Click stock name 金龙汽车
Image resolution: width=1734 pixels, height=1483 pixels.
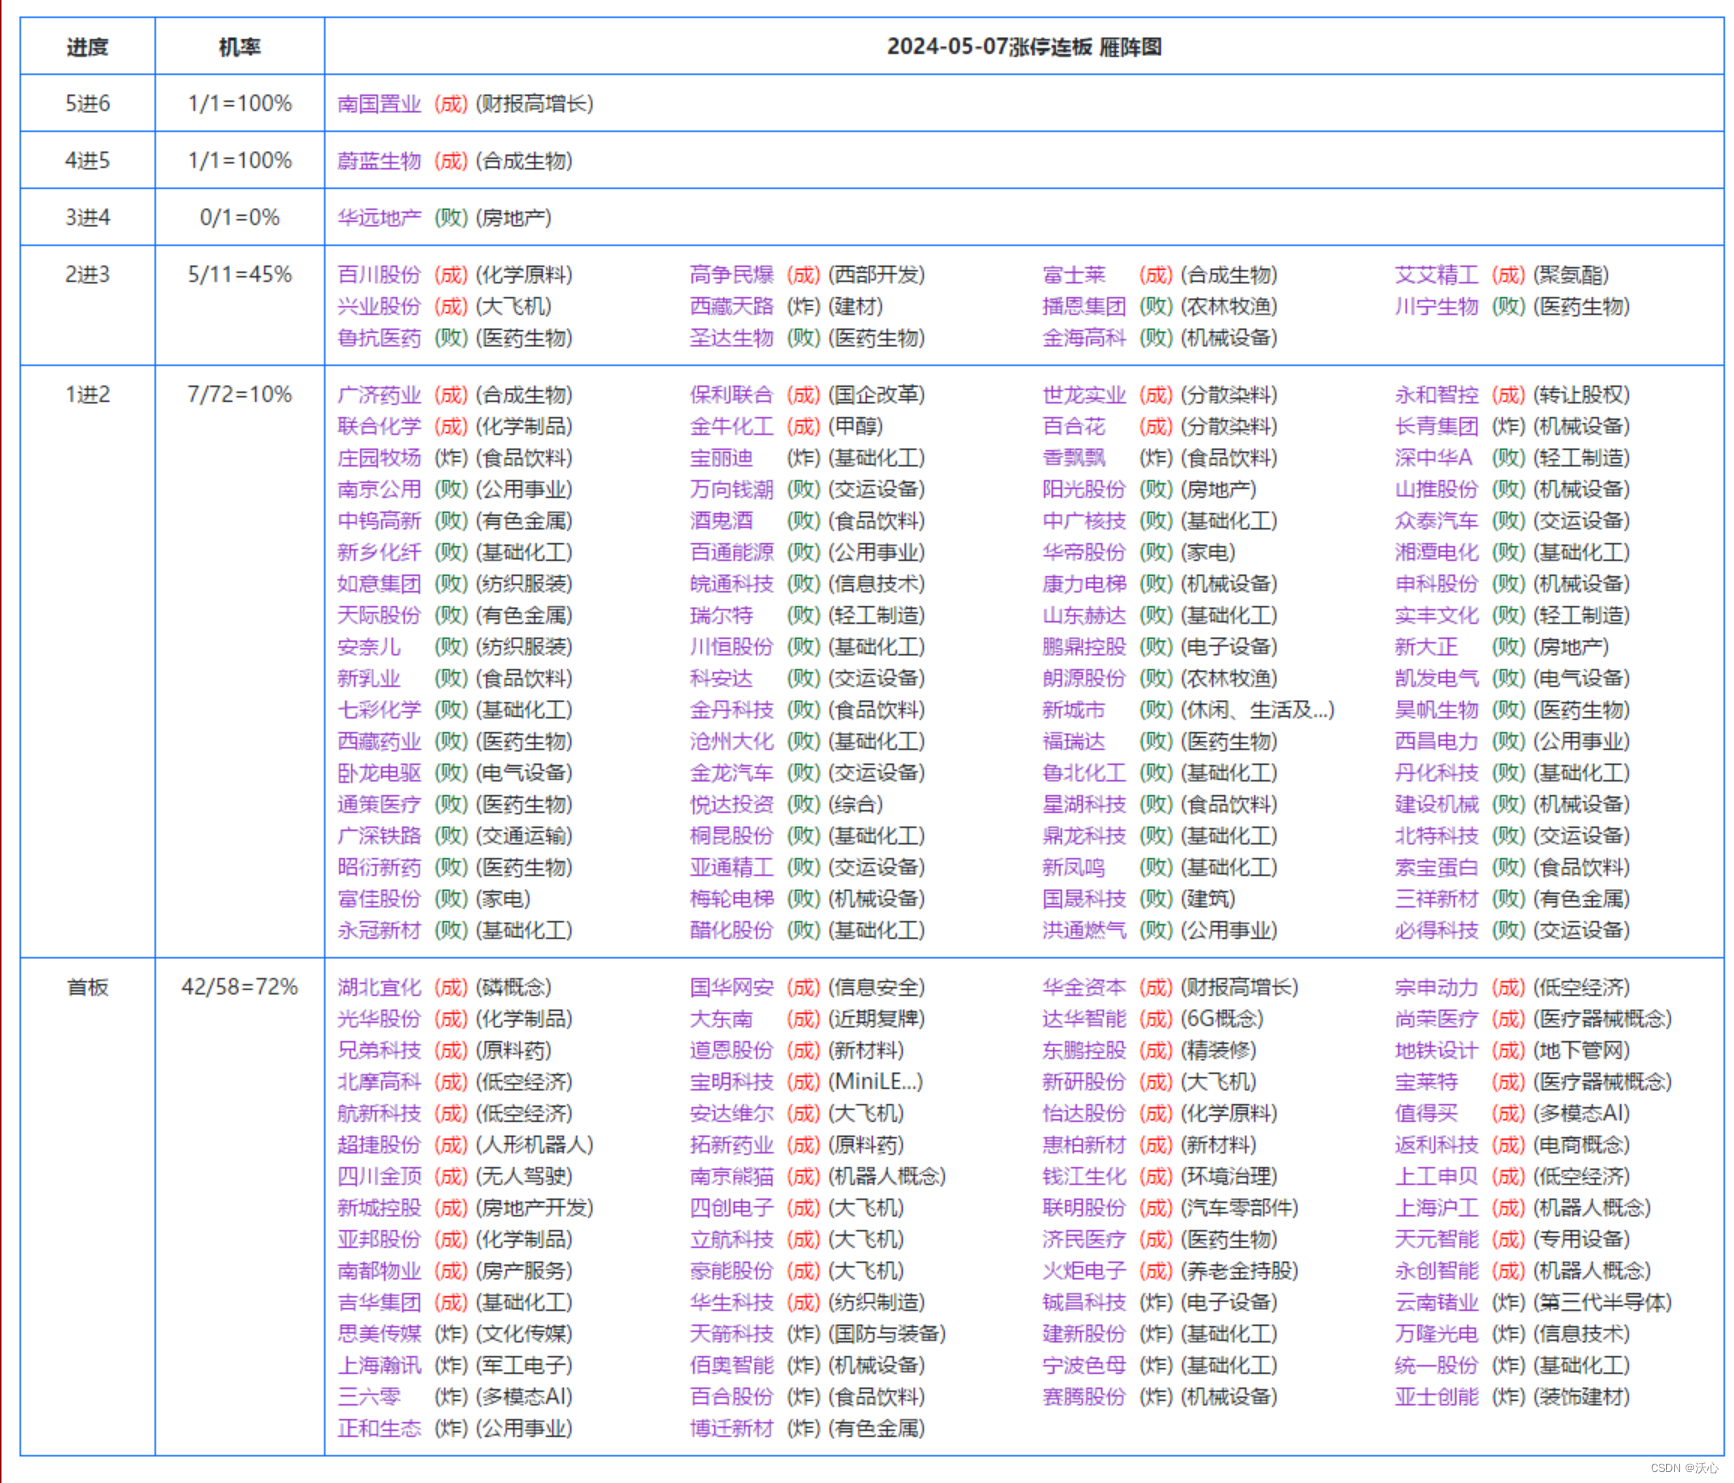pyautogui.click(x=731, y=773)
